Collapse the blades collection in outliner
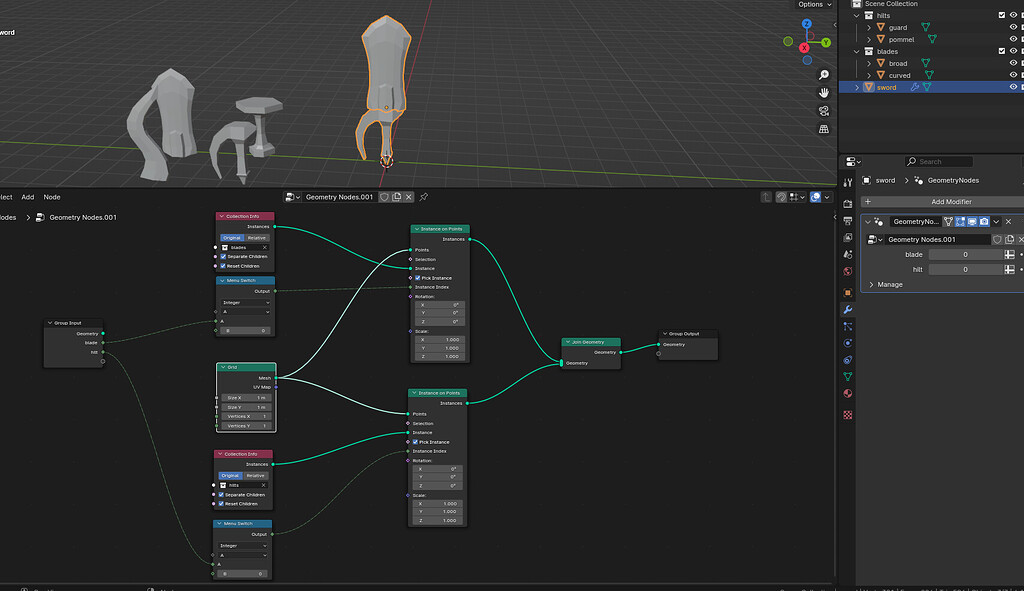The image size is (1024, 591). click(857, 52)
